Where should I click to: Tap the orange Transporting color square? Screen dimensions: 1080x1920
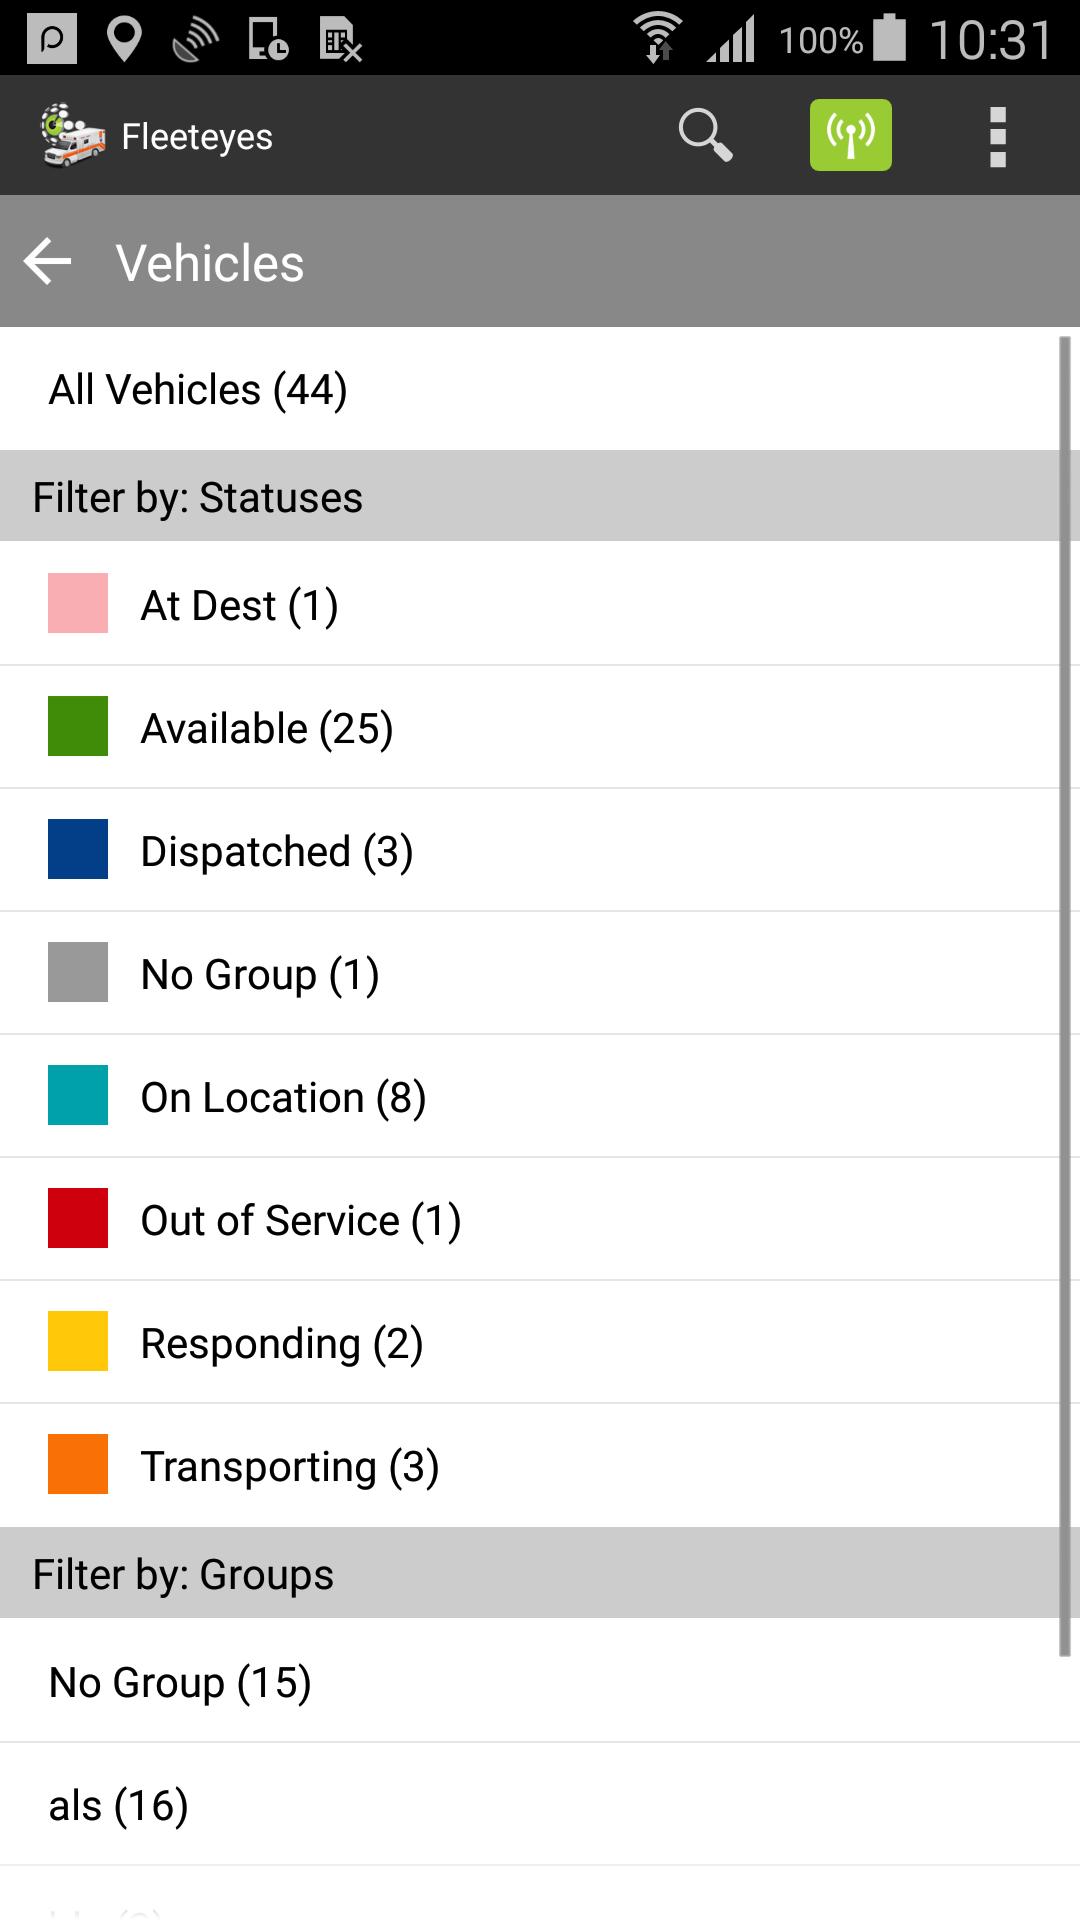pyautogui.click(x=78, y=1464)
